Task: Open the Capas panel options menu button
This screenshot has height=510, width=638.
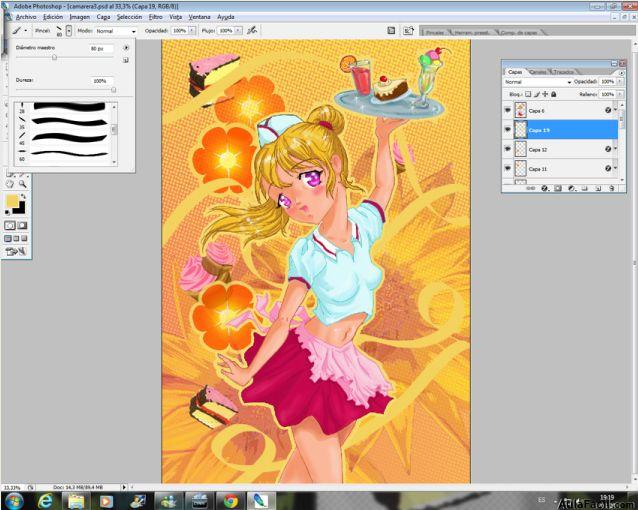Action: [x=621, y=72]
